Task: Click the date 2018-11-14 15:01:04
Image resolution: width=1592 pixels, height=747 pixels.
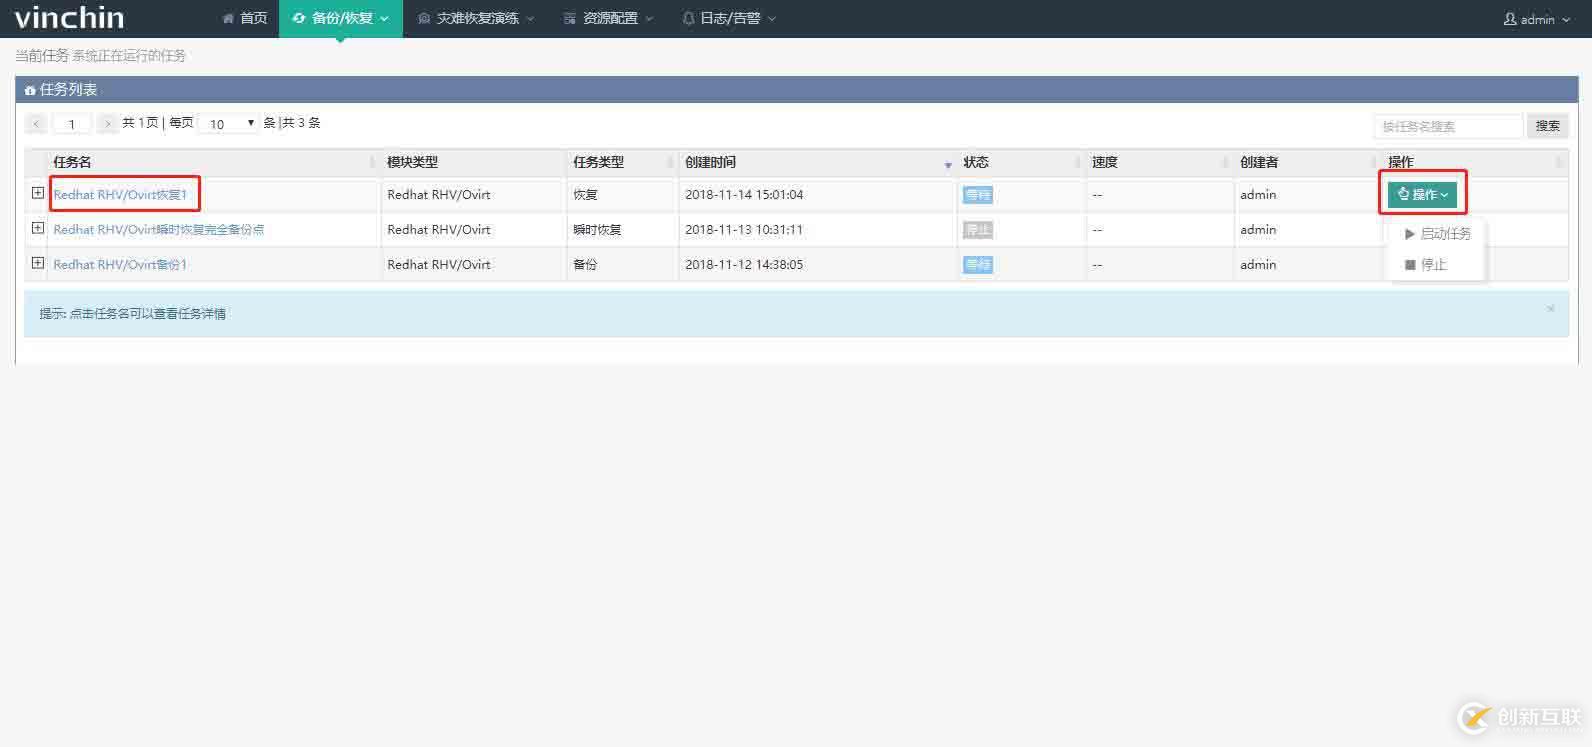Action: (744, 195)
